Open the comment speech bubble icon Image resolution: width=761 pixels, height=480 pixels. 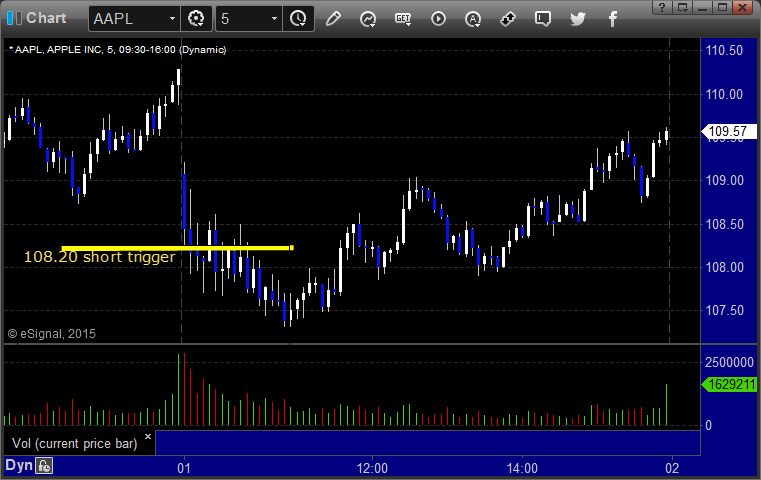click(543, 19)
